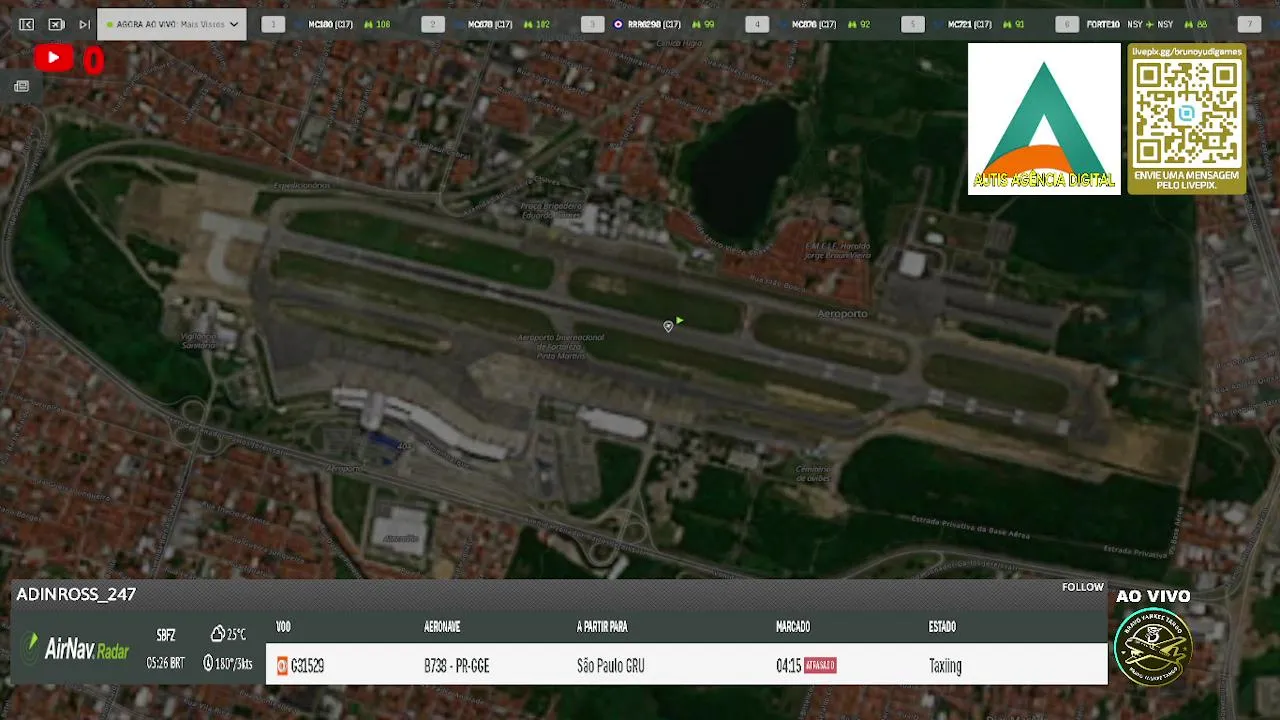
Task: Click the LivePix QR code image
Action: (1186, 112)
